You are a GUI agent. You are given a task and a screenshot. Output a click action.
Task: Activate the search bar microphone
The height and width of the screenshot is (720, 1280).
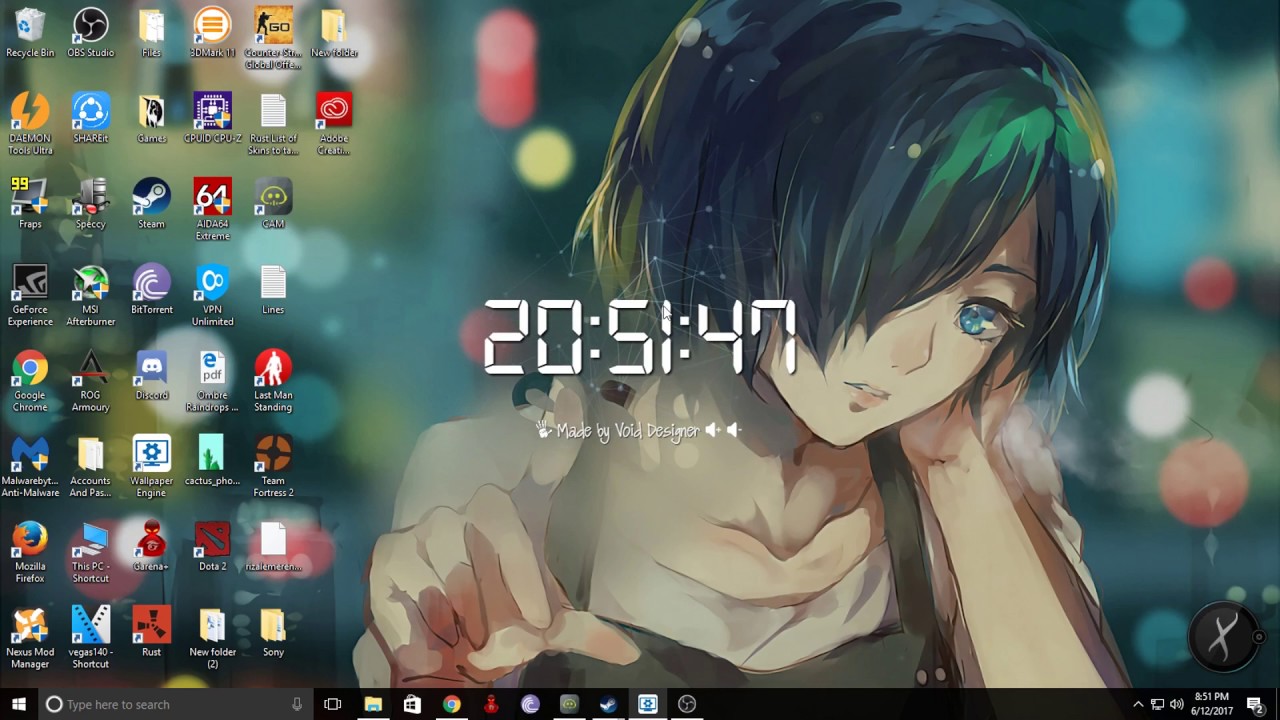coord(296,704)
